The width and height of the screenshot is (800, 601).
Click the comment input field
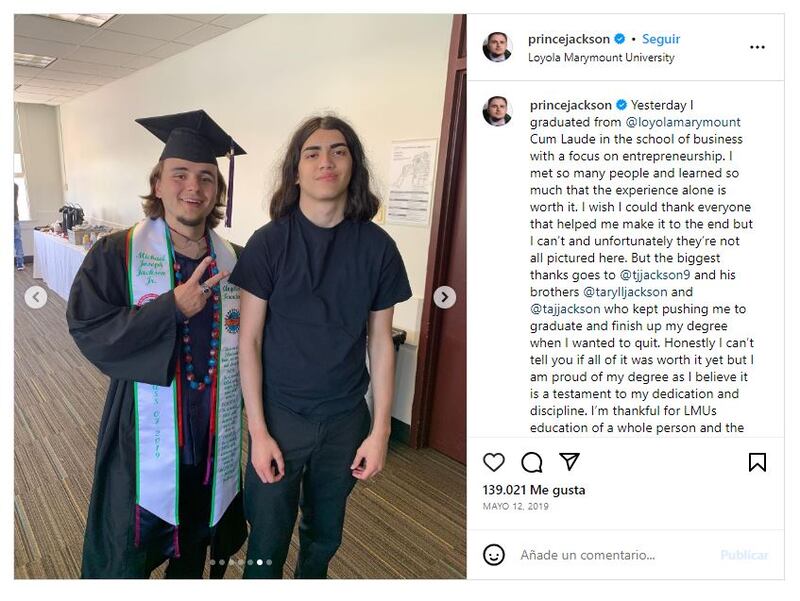pos(610,555)
